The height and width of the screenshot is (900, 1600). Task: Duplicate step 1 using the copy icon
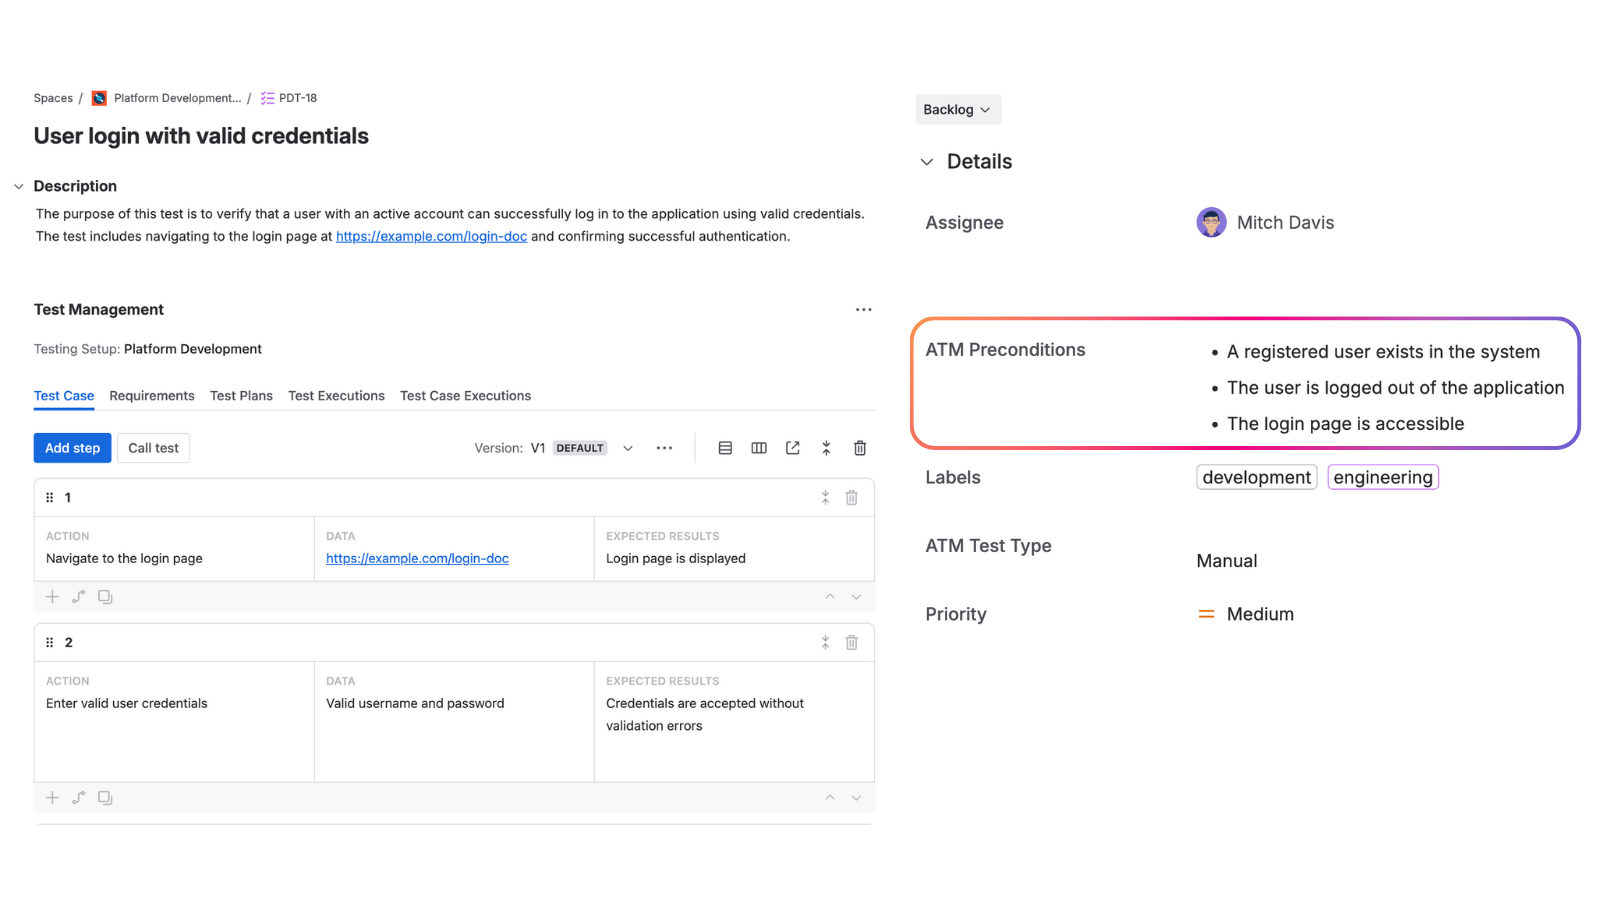coord(105,597)
